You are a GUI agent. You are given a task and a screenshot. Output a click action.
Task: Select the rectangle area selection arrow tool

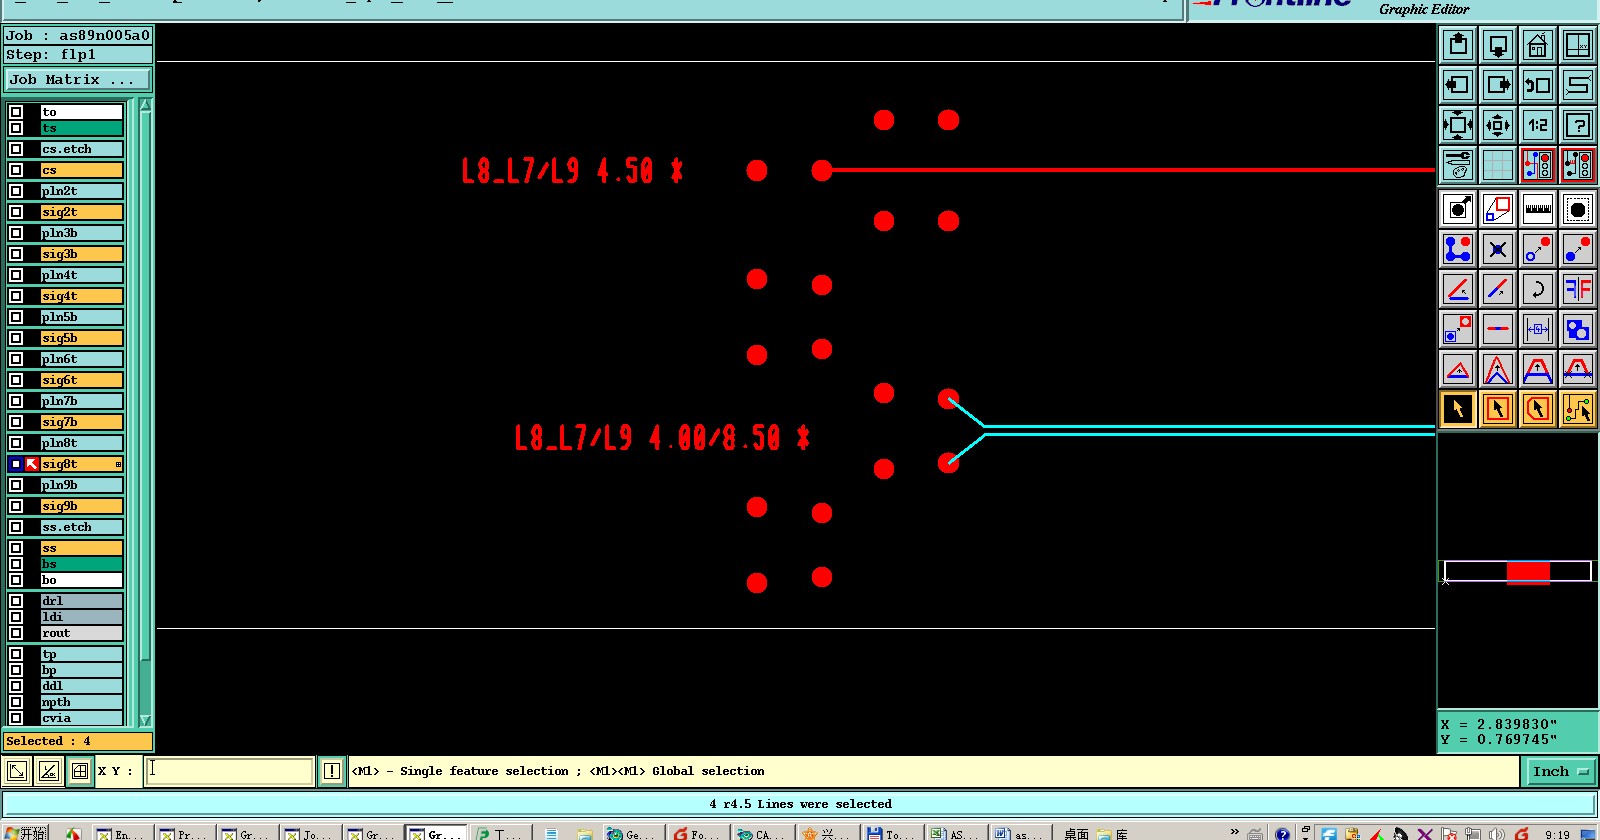(x=1498, y=409)
